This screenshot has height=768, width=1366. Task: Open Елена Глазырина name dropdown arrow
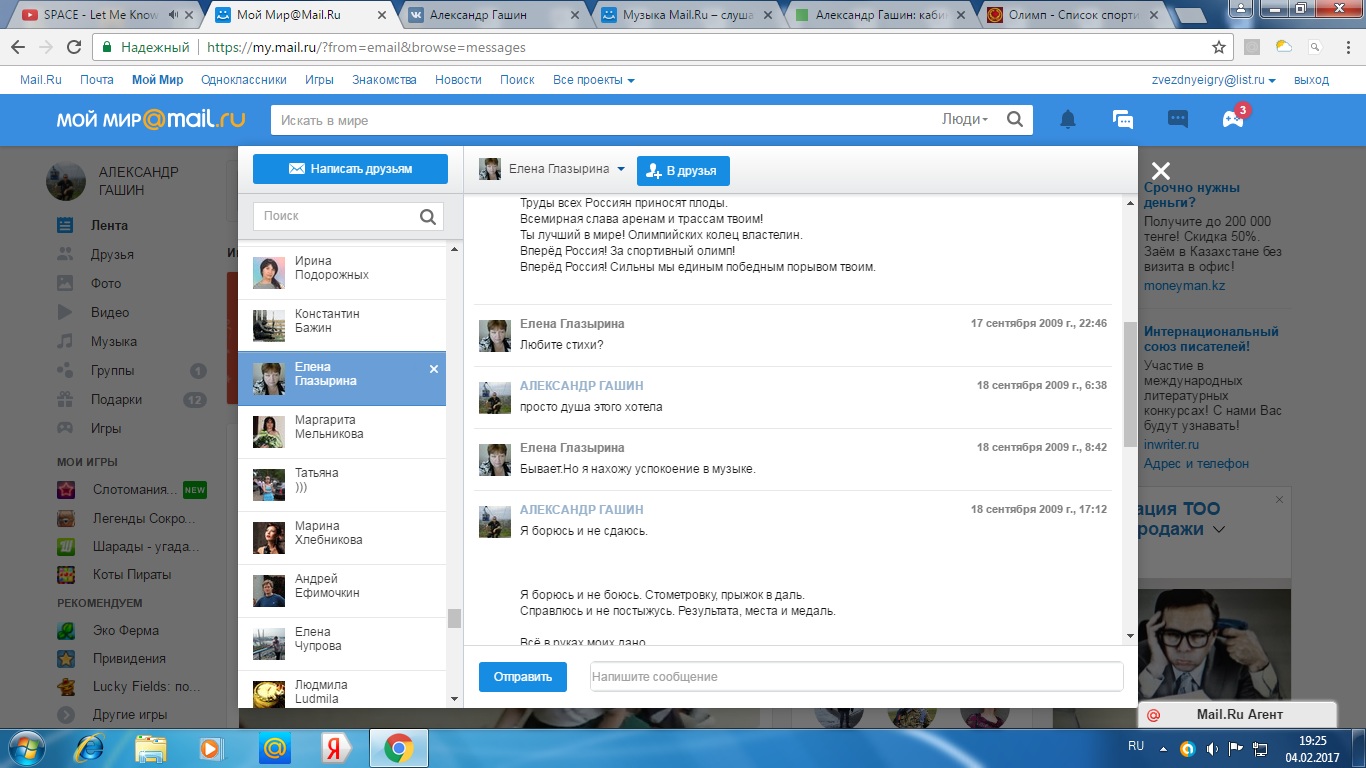(x=621, y=170)
